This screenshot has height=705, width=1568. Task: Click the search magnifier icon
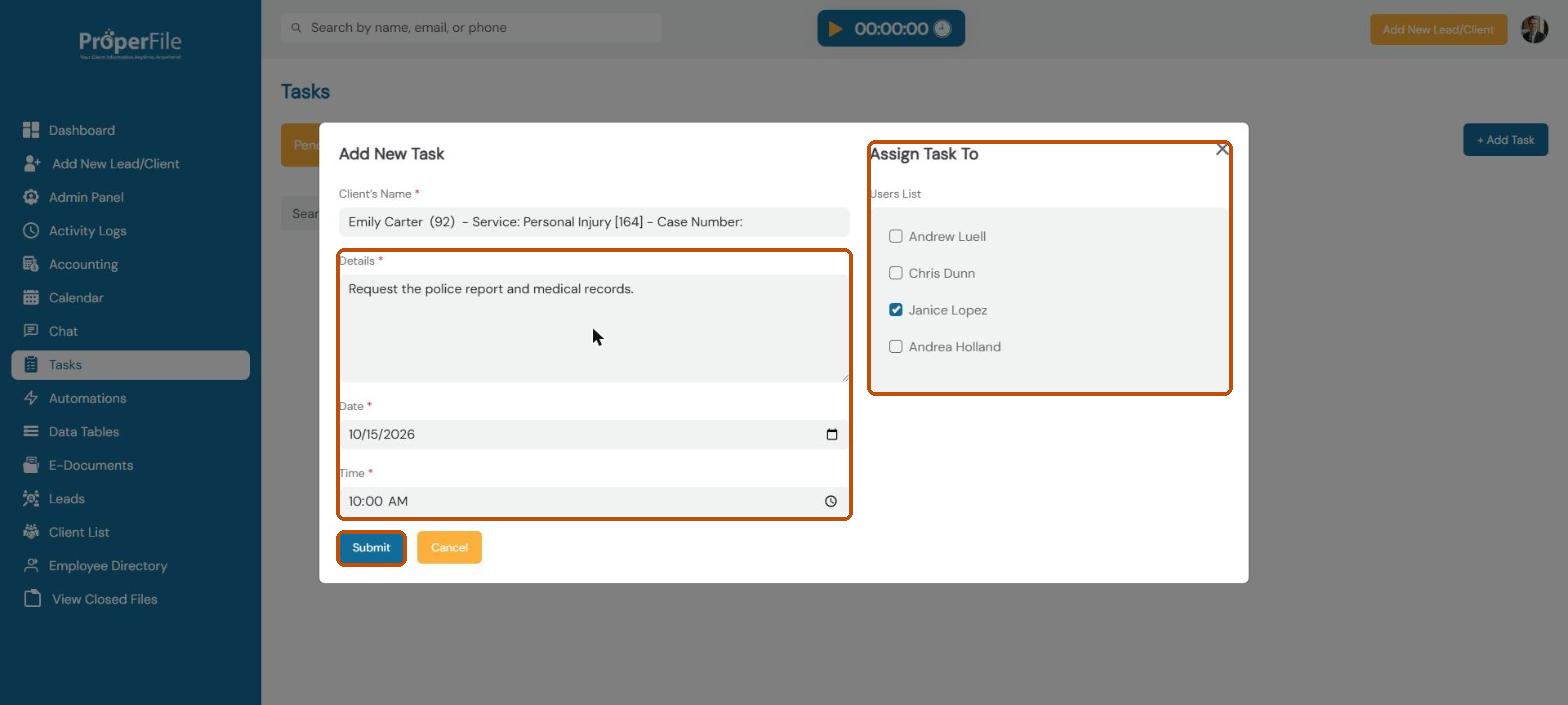click(296, 28)
